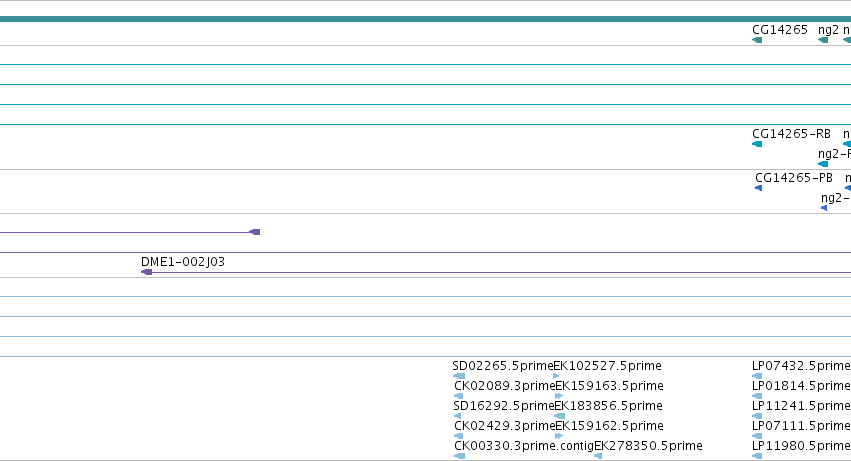This screenshot has width=851, height=461.
Task: Click the cyan ng2-R transcript arrow glyph
Action: (823, 164)
